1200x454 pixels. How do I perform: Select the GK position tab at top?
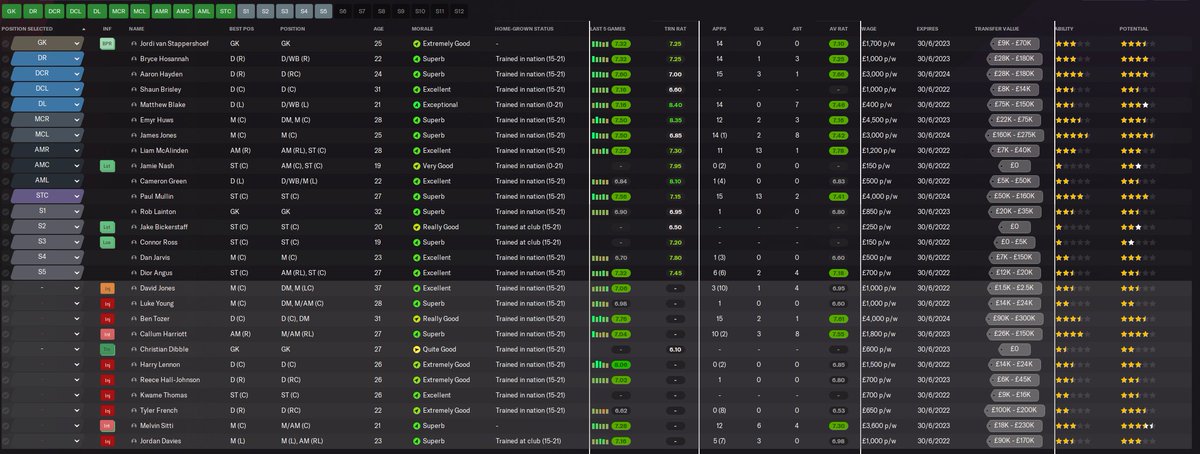10,10
